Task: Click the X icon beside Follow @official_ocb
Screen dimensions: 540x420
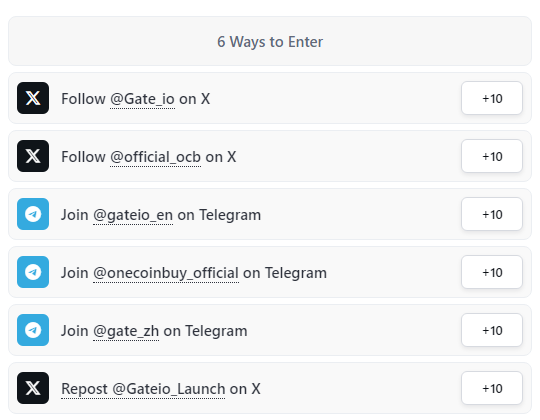Action: [x=33, y=156]
